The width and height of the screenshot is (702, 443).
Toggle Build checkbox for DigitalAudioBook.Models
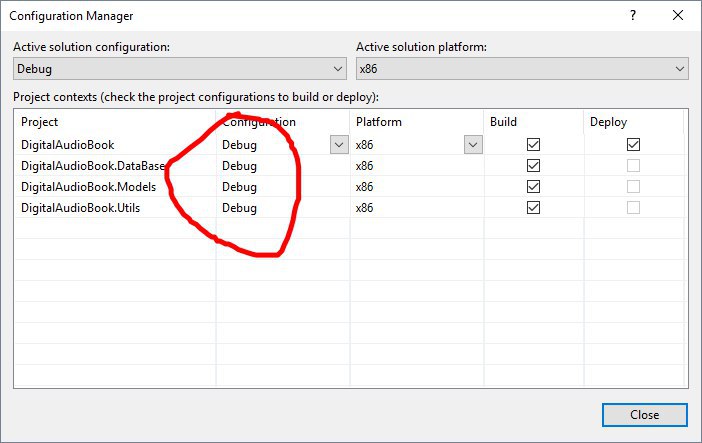tap(533, 186)
